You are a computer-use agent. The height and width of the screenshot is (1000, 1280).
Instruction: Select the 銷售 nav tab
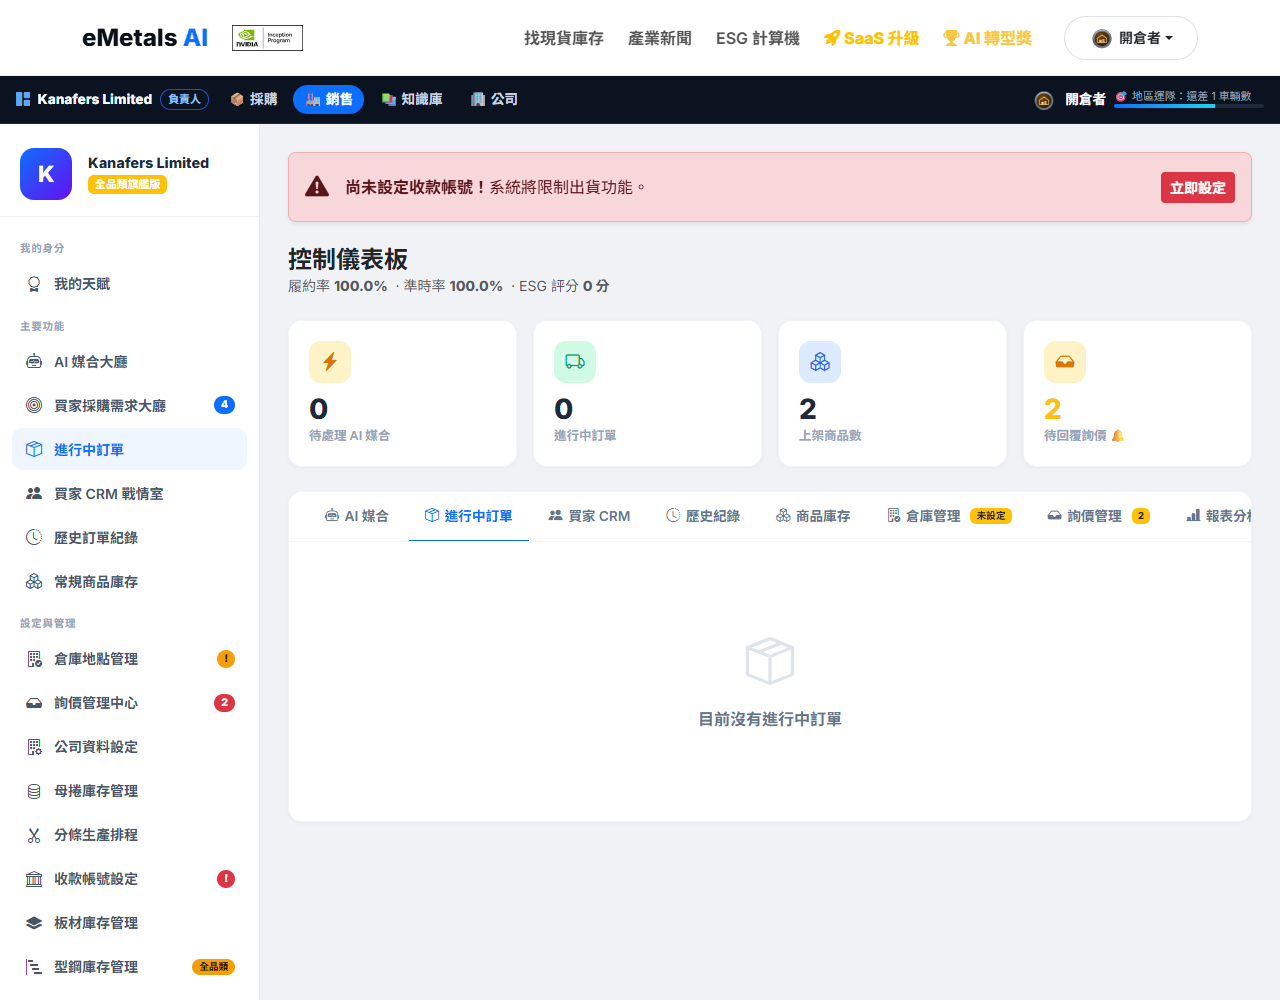(329, 99)
